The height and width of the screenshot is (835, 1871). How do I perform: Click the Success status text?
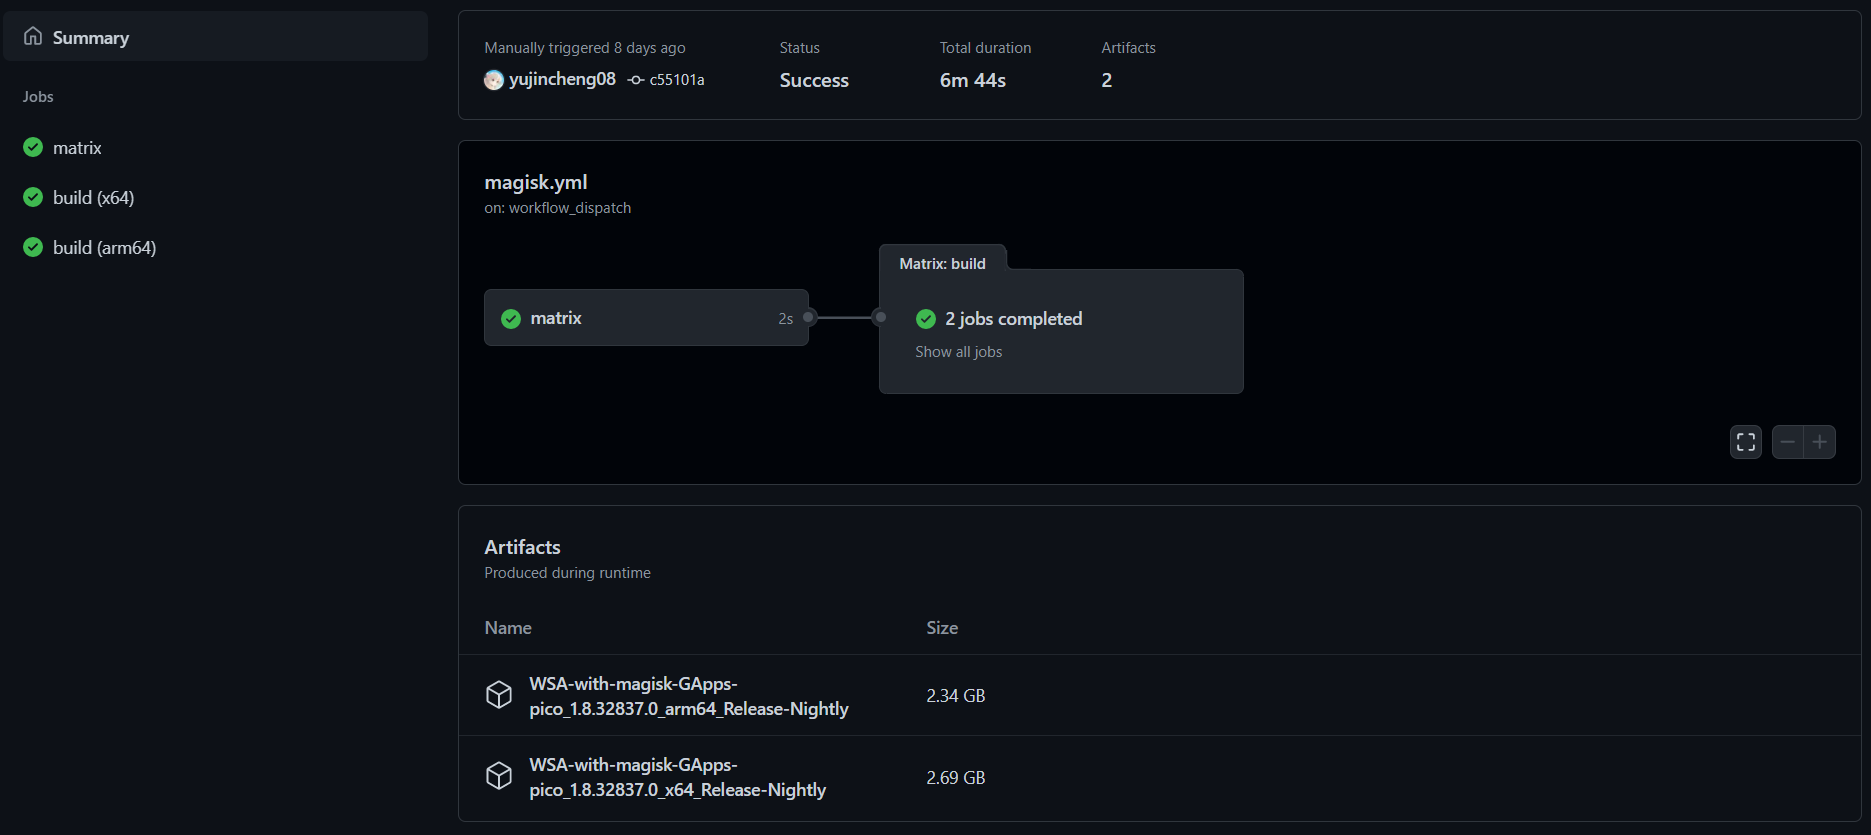[x=814, y=80]
